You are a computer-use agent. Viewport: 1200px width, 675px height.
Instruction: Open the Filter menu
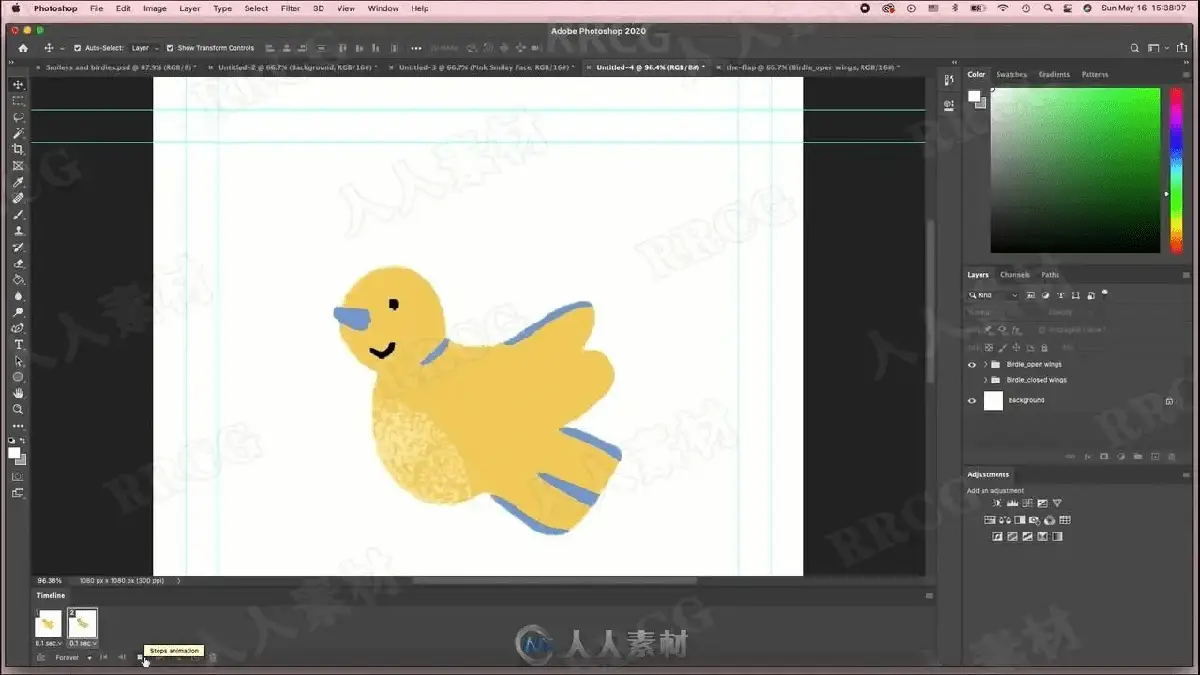click(290, 8)
